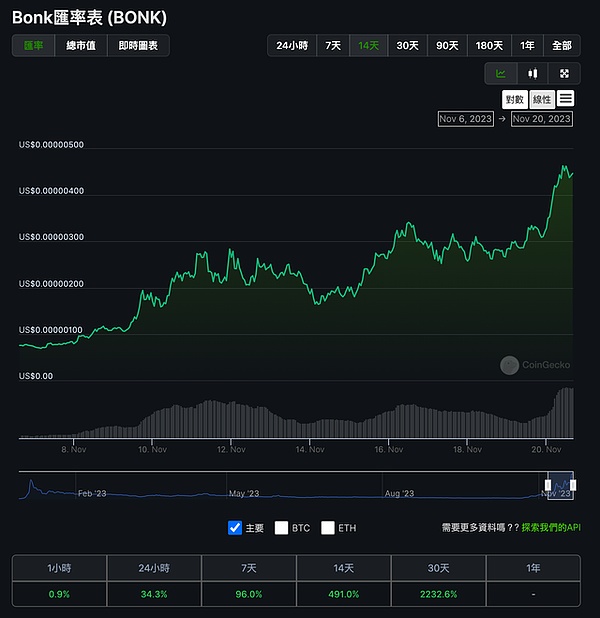Viewport: 600px width, 618px height.
Task: Switch to the 總市值 tab
Action: tap(82, 46)
